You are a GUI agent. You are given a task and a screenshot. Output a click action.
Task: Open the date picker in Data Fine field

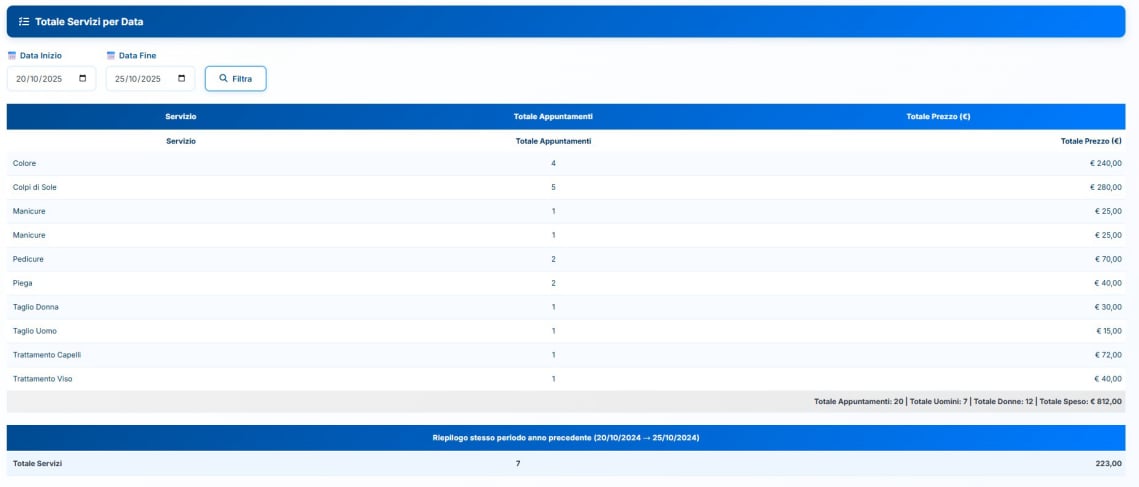[181, 78]
